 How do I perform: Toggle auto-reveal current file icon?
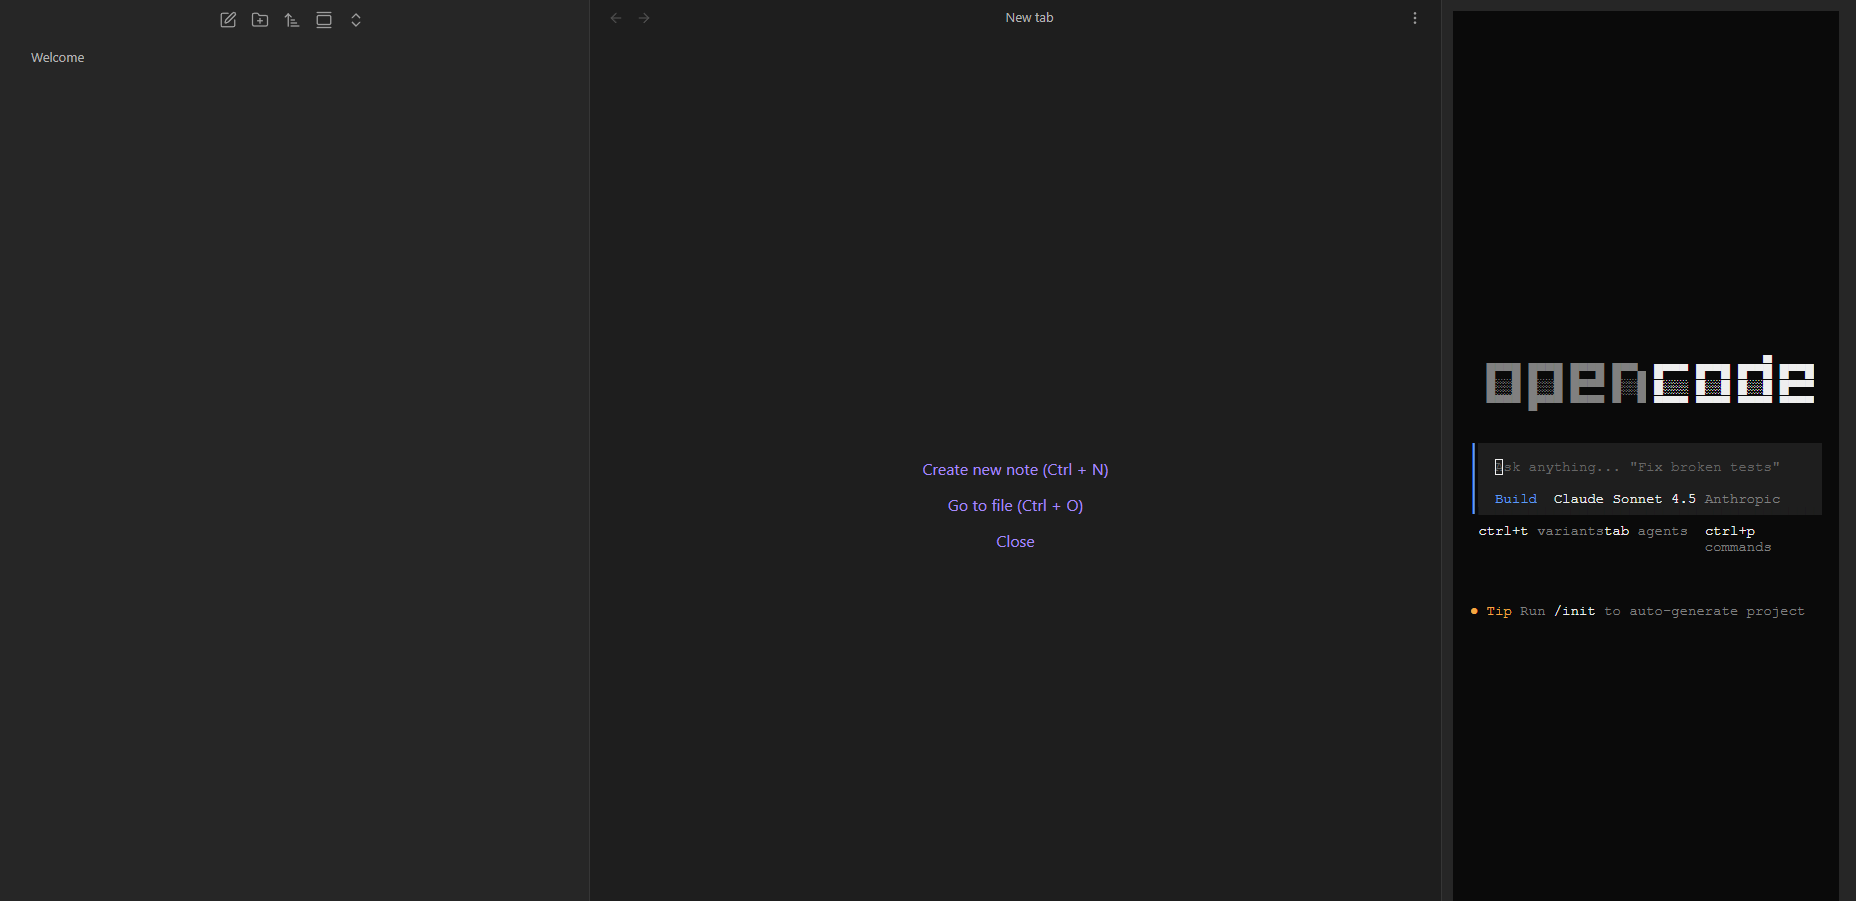tap(324, 20)
